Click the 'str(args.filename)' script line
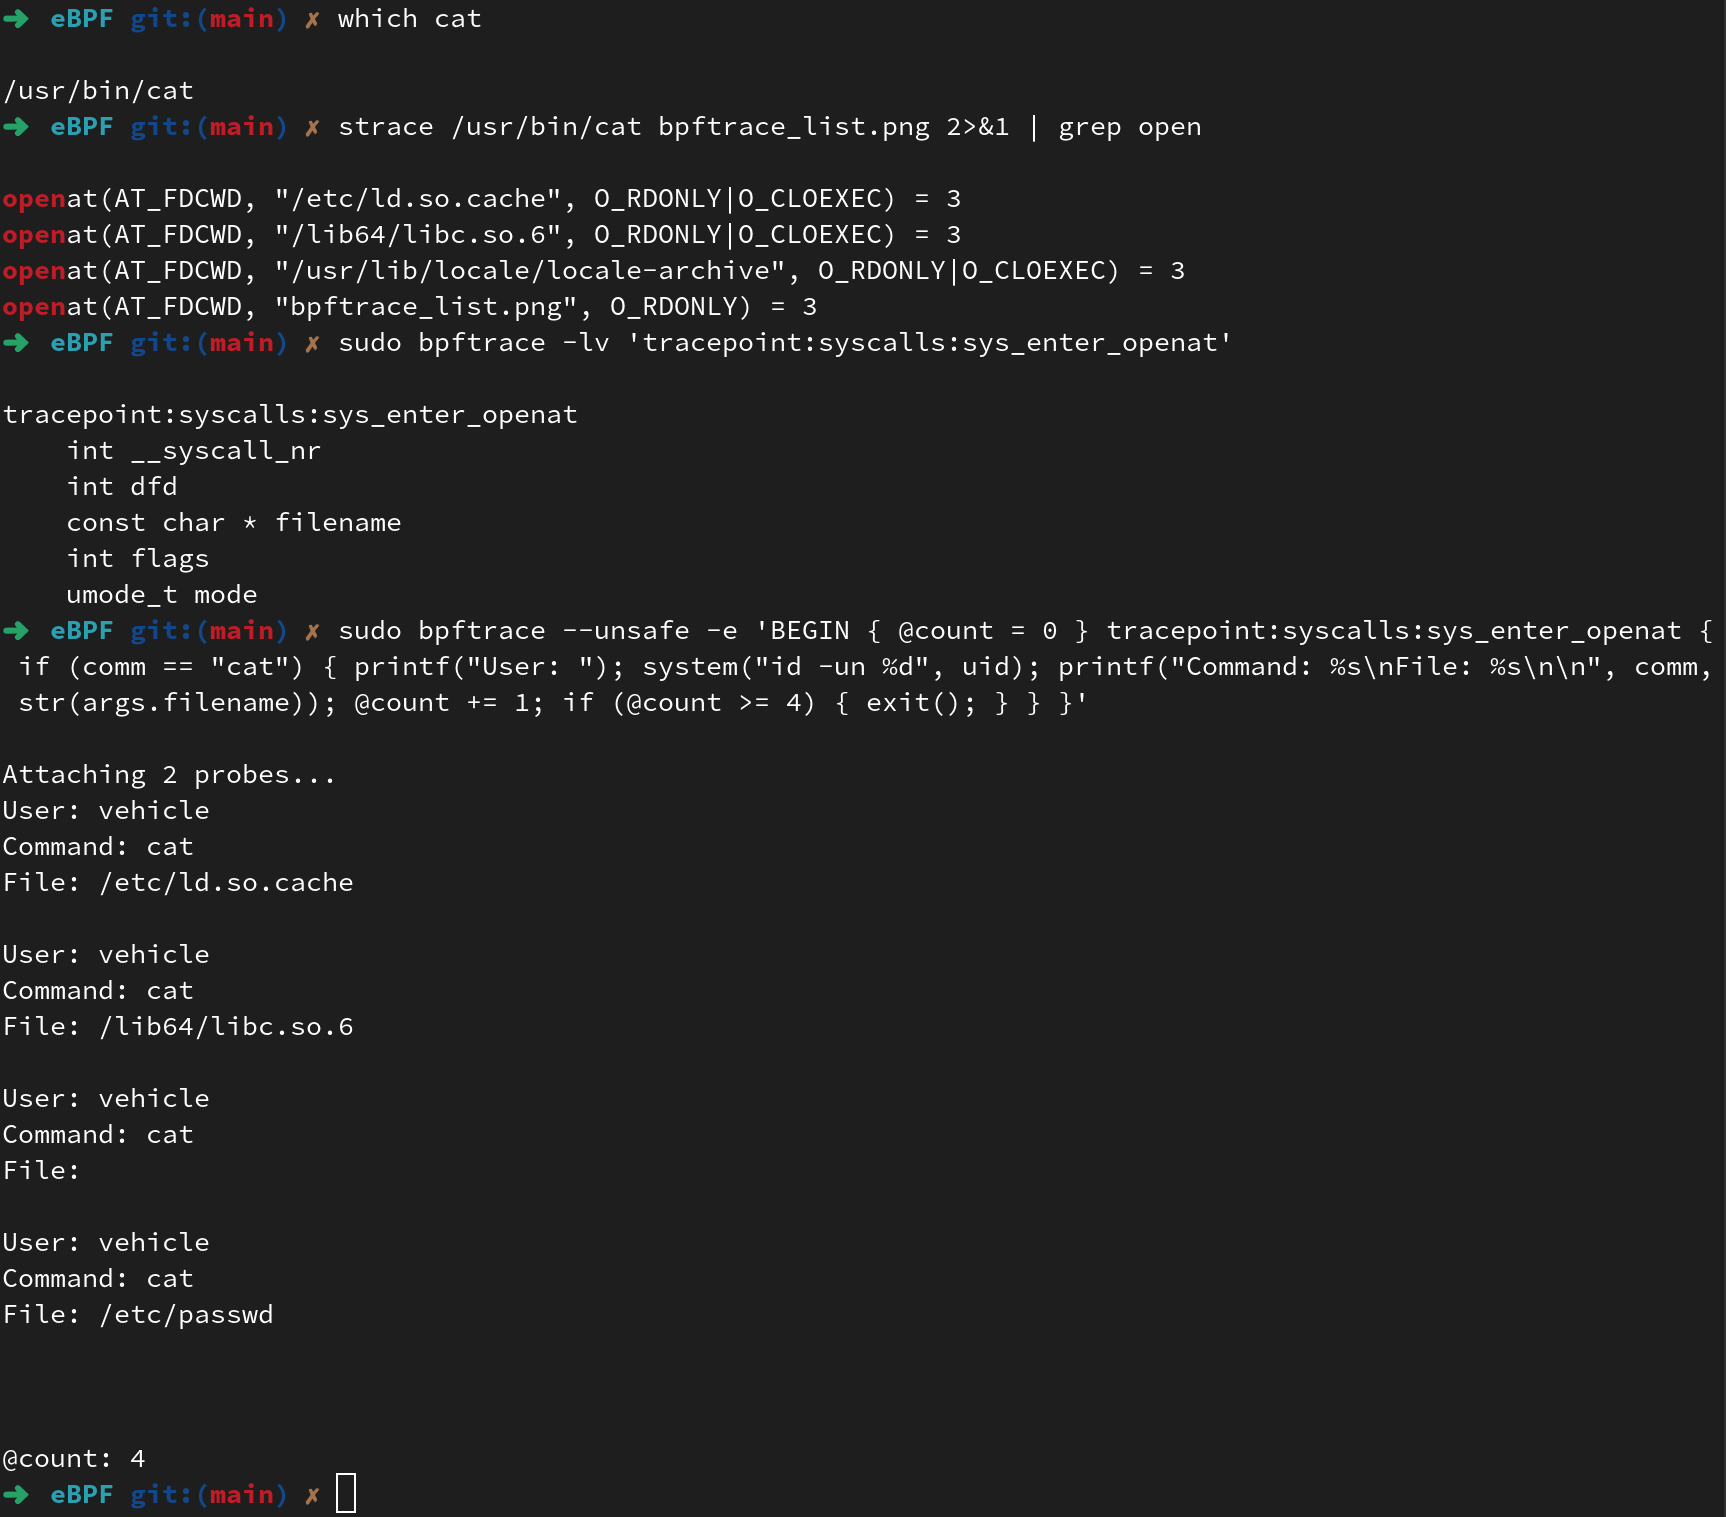Image resolution: width=1726 pixels, height=1517 pixels. pyautogui.click(x=553, y=703)
